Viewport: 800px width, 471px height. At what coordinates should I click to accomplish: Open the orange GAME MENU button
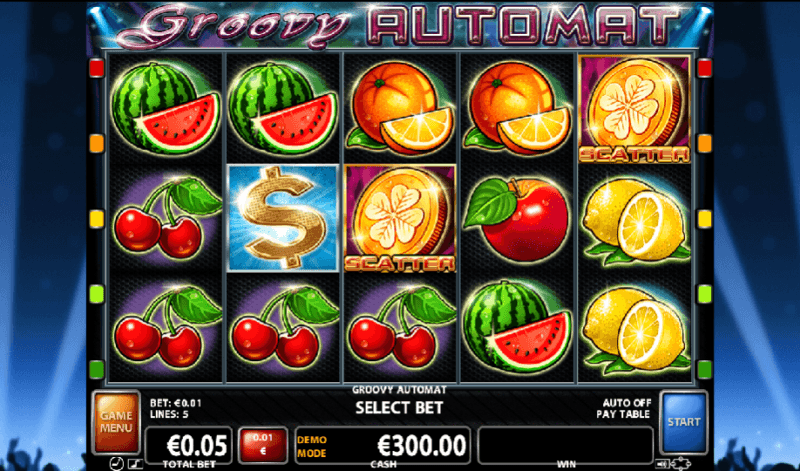click(116, 422)
